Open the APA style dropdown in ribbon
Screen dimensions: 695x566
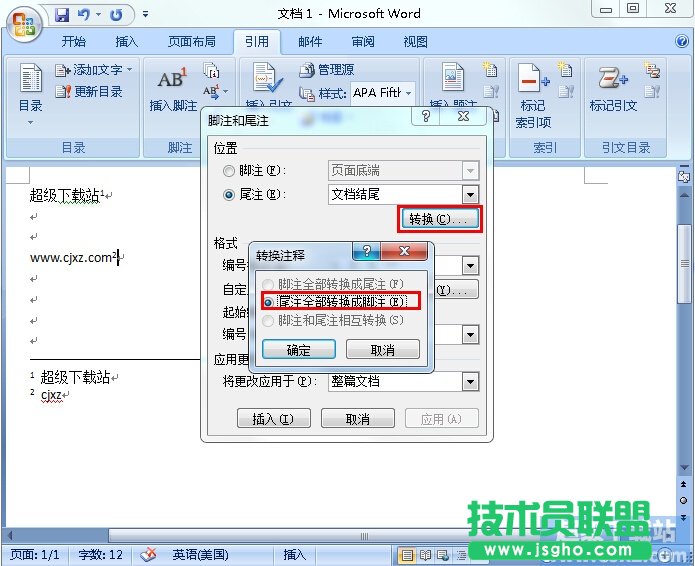point(408,93)
